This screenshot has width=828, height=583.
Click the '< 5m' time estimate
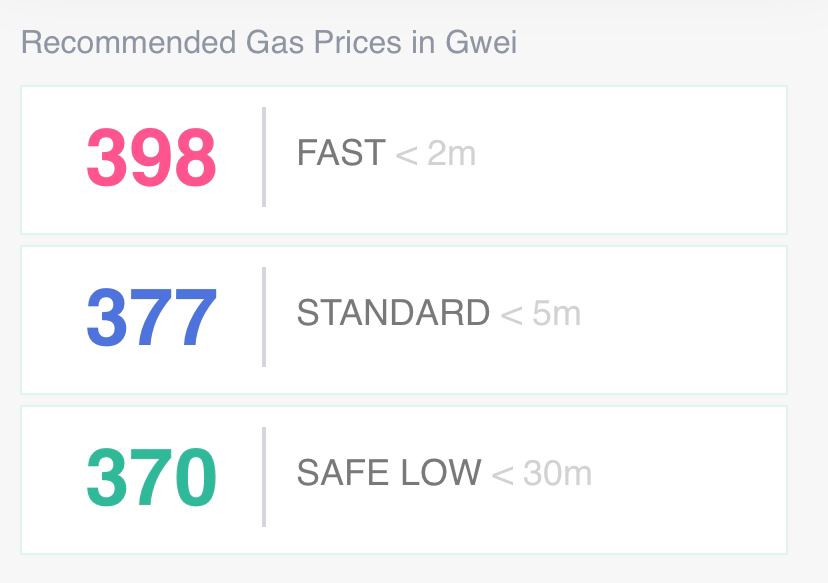pyautogui.click(x=540, y=314)
